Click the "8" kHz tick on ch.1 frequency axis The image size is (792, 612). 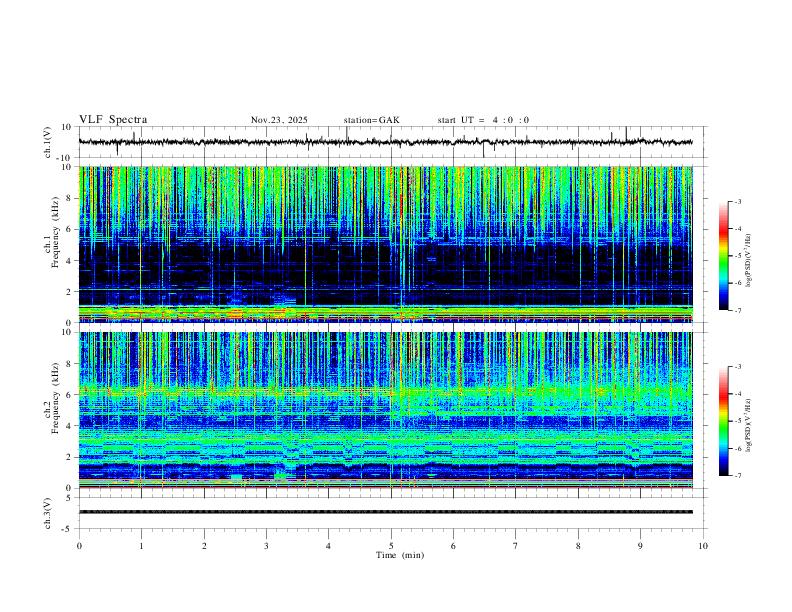pyautogui.click(x=69, y=198)
